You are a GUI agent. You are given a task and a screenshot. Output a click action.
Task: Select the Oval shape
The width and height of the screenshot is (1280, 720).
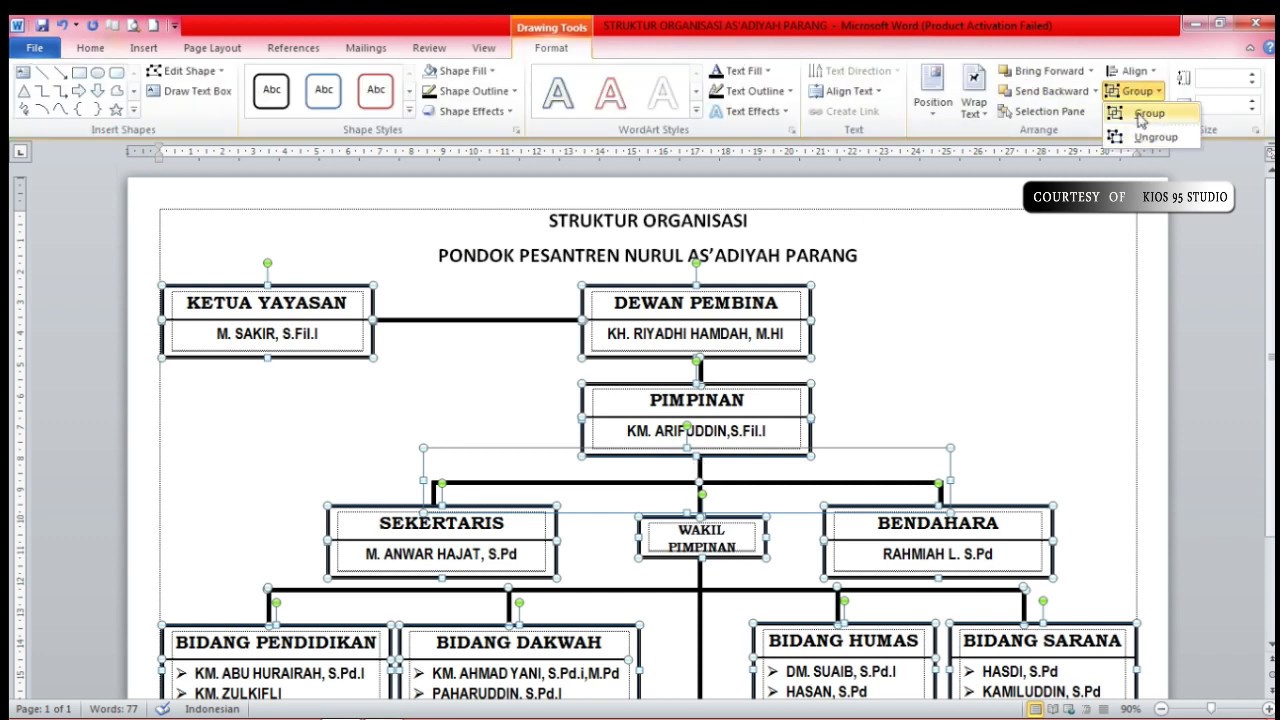pyautogui.click(x=98, y=73)
